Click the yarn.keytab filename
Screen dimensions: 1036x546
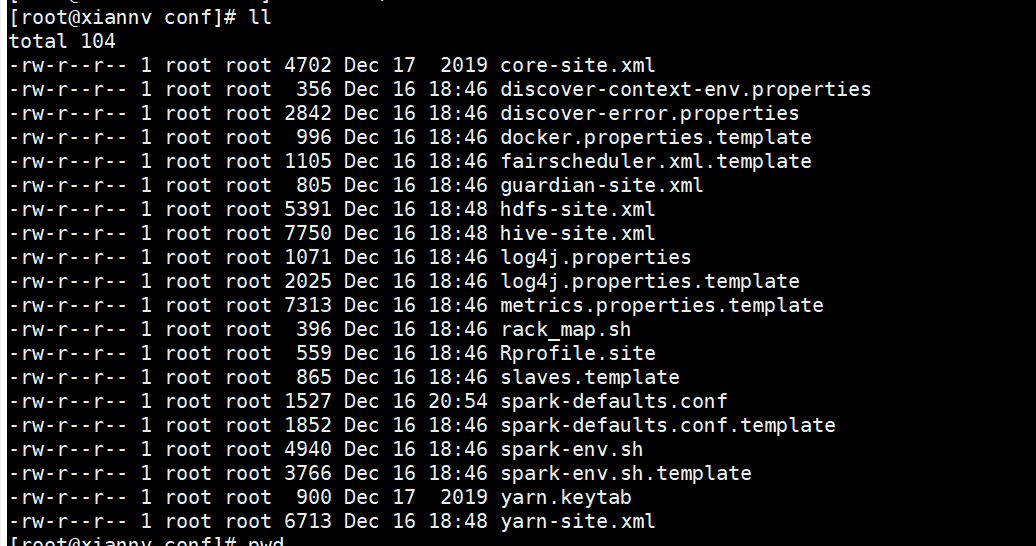tap(566, 497)
